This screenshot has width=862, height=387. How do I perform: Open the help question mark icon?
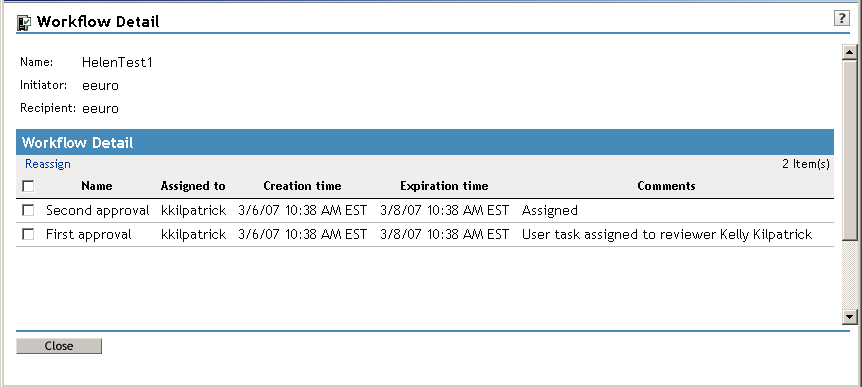(841, 18)
